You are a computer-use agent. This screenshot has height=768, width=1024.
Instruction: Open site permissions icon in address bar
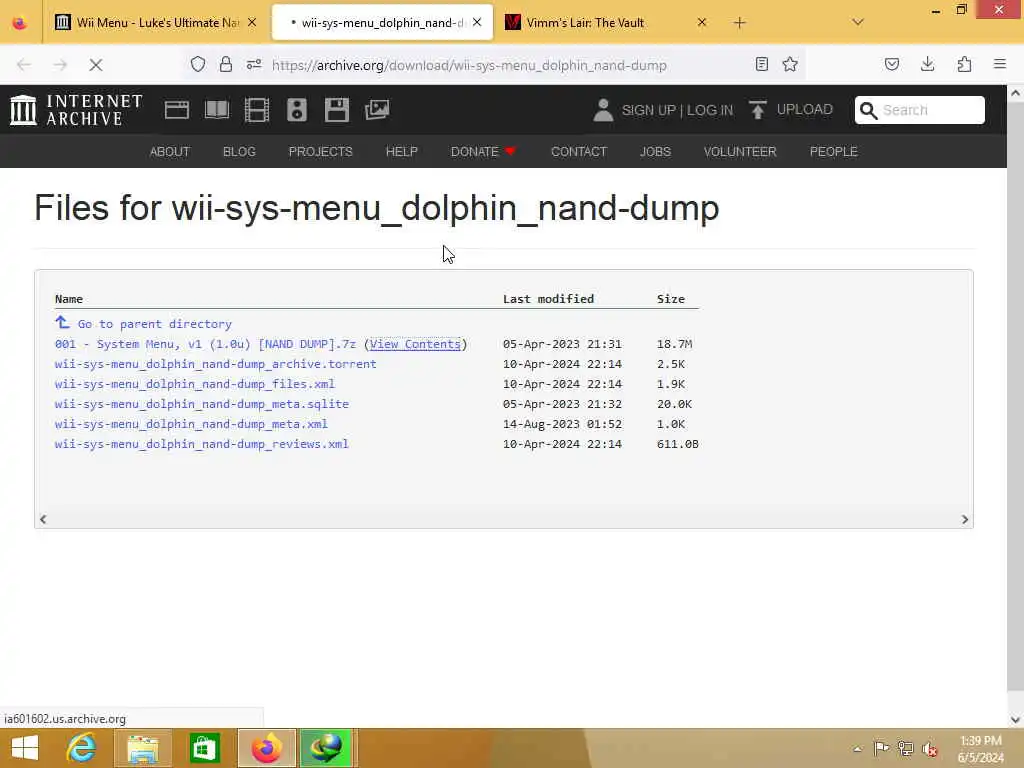click(x=254, y=64)
